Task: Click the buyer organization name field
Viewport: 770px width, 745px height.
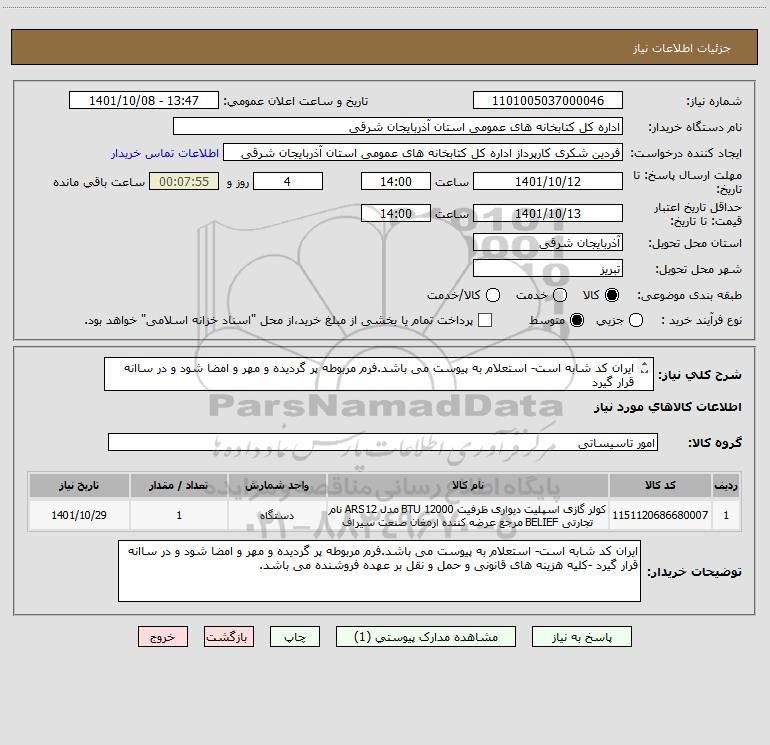Action: [398, 127]
